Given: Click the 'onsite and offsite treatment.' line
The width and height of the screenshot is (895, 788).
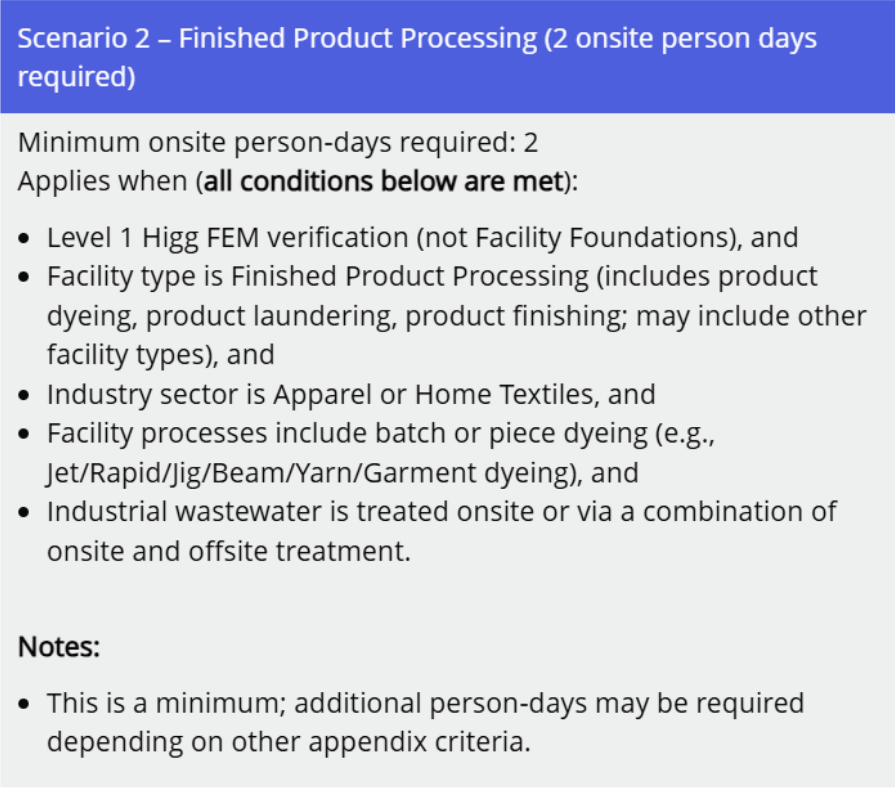Looking at the screenshot, I should point(228,551).
